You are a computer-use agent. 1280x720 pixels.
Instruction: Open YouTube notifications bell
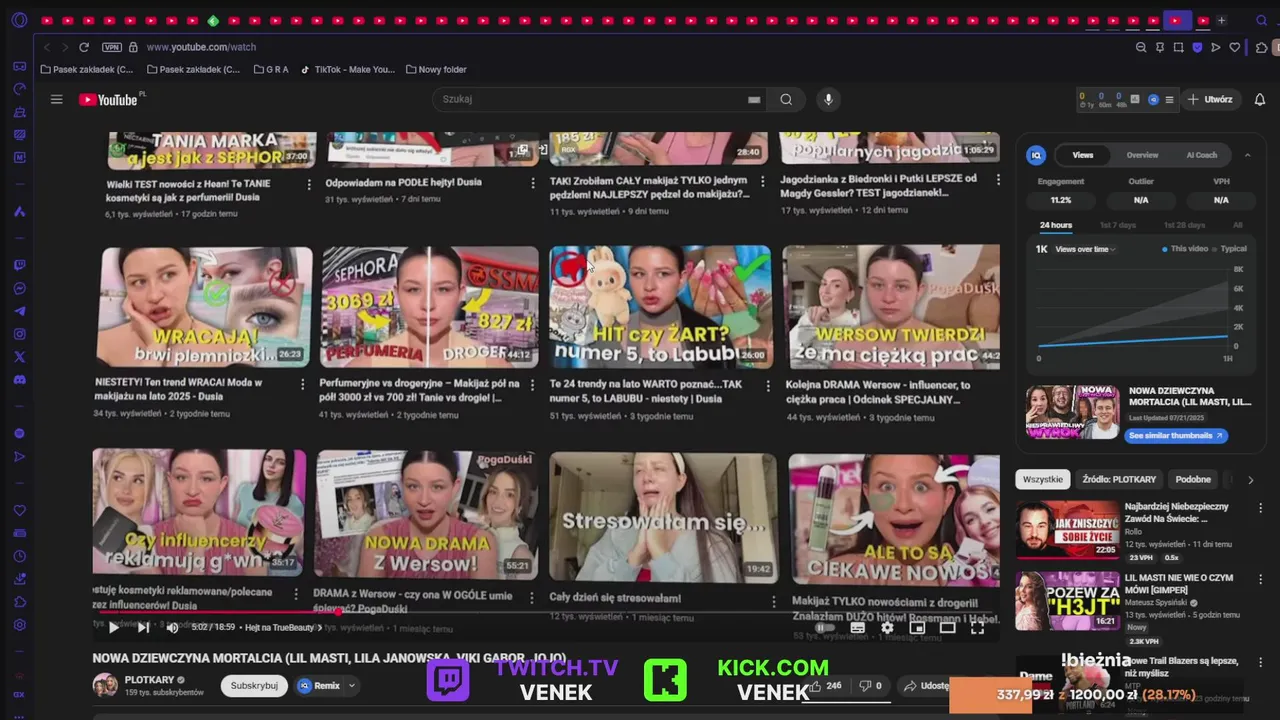(1259, 99)
